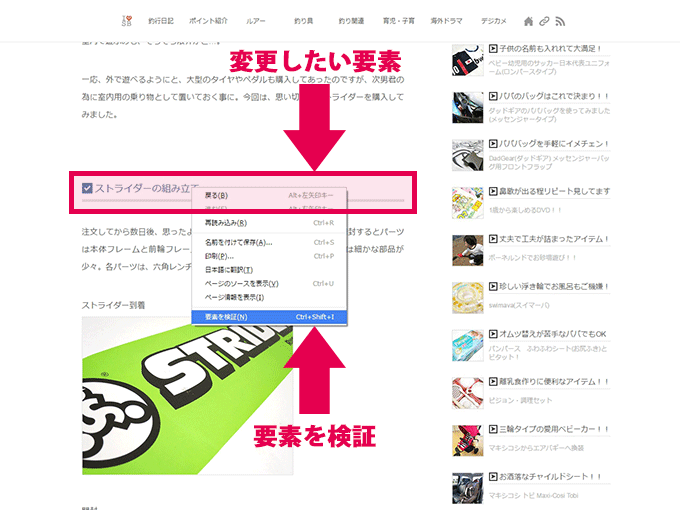Open thumbnail of soccer uniform article
The height and width of the screenshot is (510, 680).
[x=468, y=60]
